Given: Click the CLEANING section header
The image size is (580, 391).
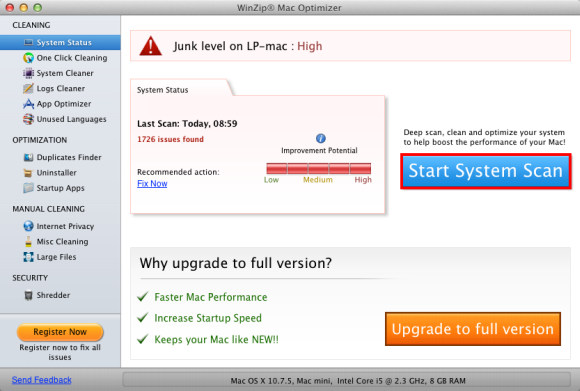Looking at the screenshot, I should pos(31,25).
